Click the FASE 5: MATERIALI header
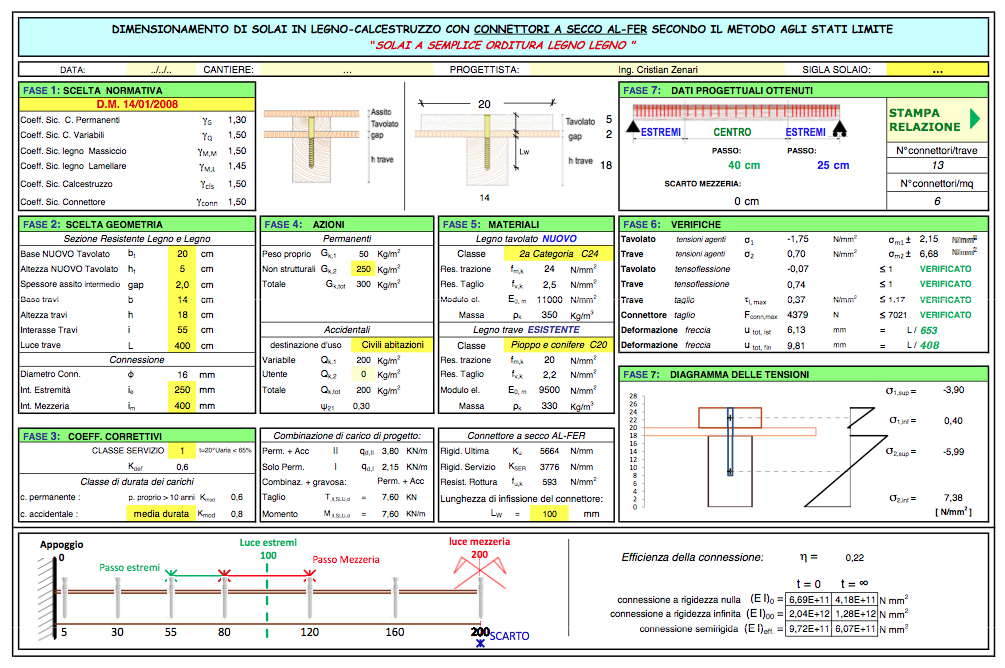 pos(526,224)
